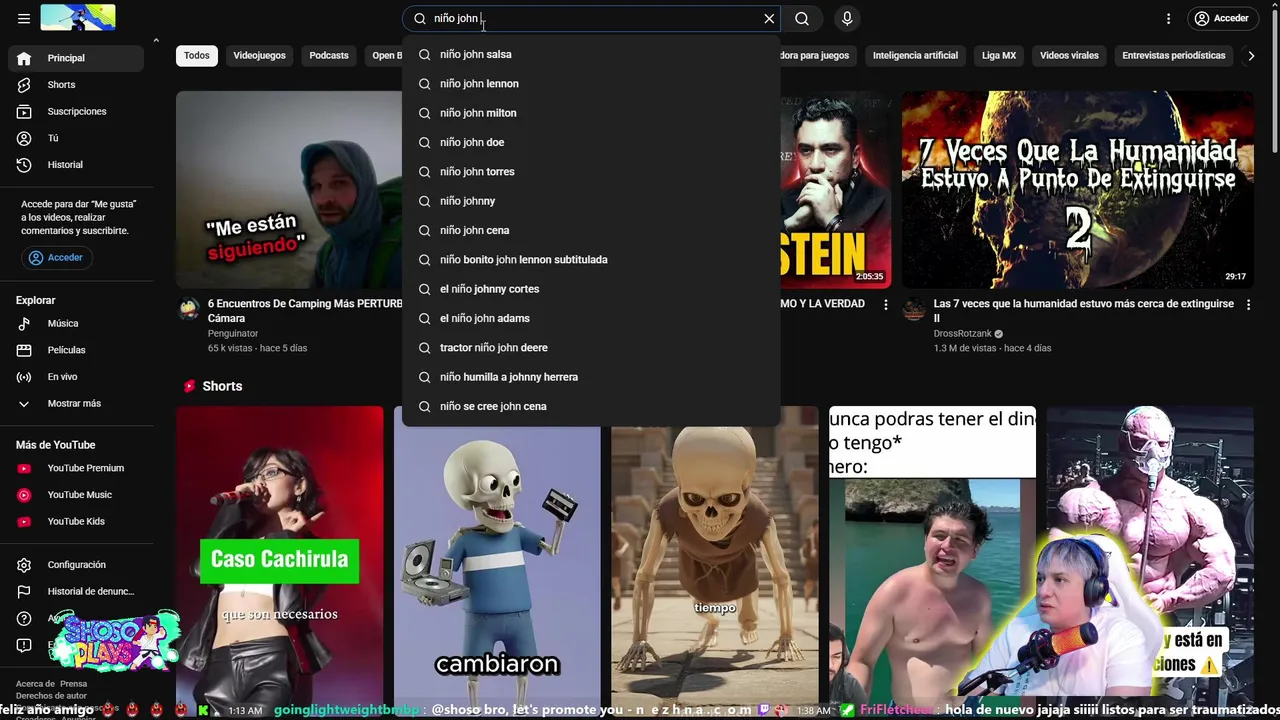Open the 7 Veces Que La Humanidad thumbnail
Image resolution: width=1280 pixels, height=720 pixels.
(x=1078, y=190)
